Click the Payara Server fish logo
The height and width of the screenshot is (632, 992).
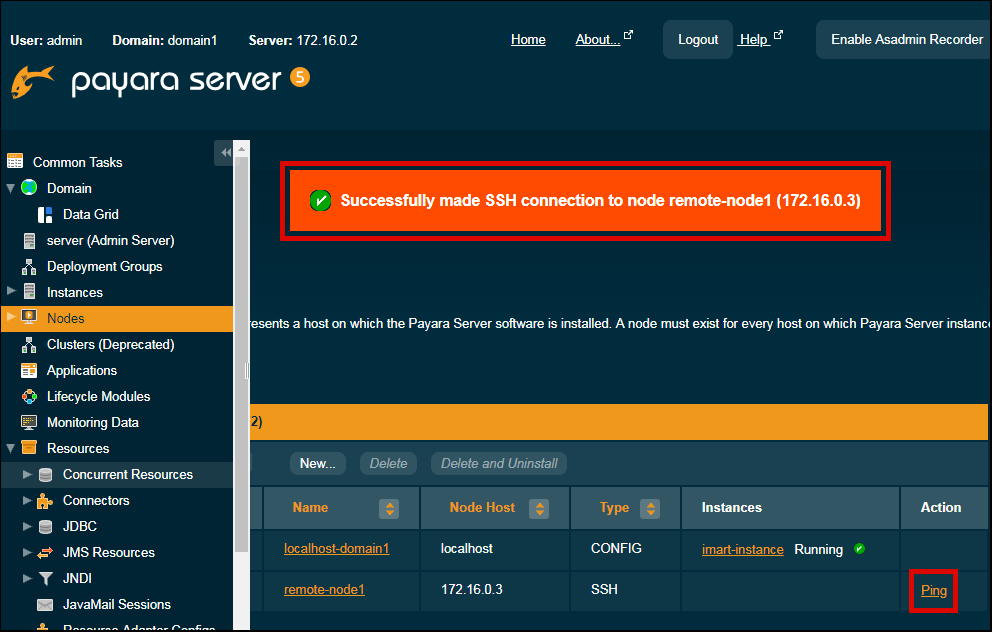tap(35, 78)
